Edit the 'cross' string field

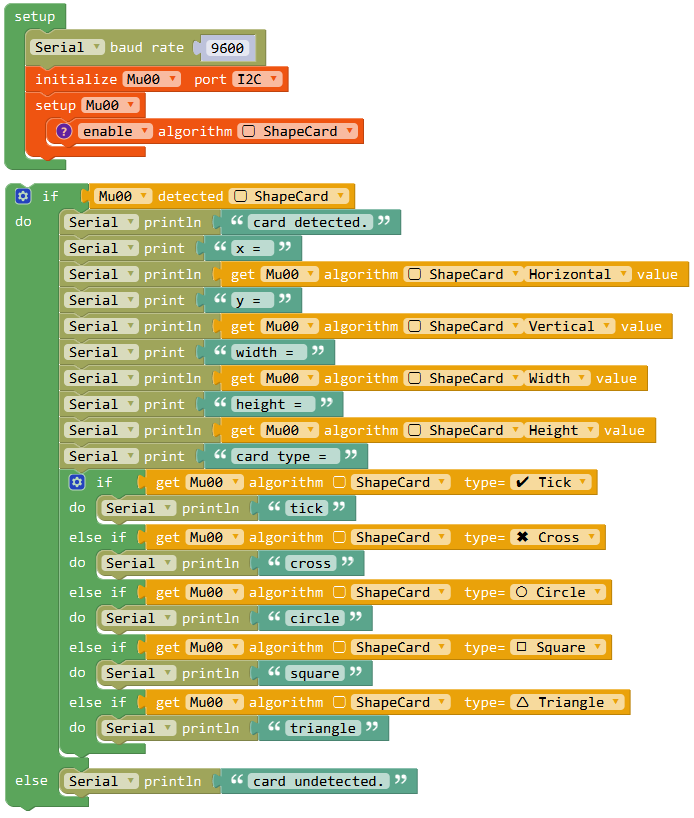click(310, 563)
